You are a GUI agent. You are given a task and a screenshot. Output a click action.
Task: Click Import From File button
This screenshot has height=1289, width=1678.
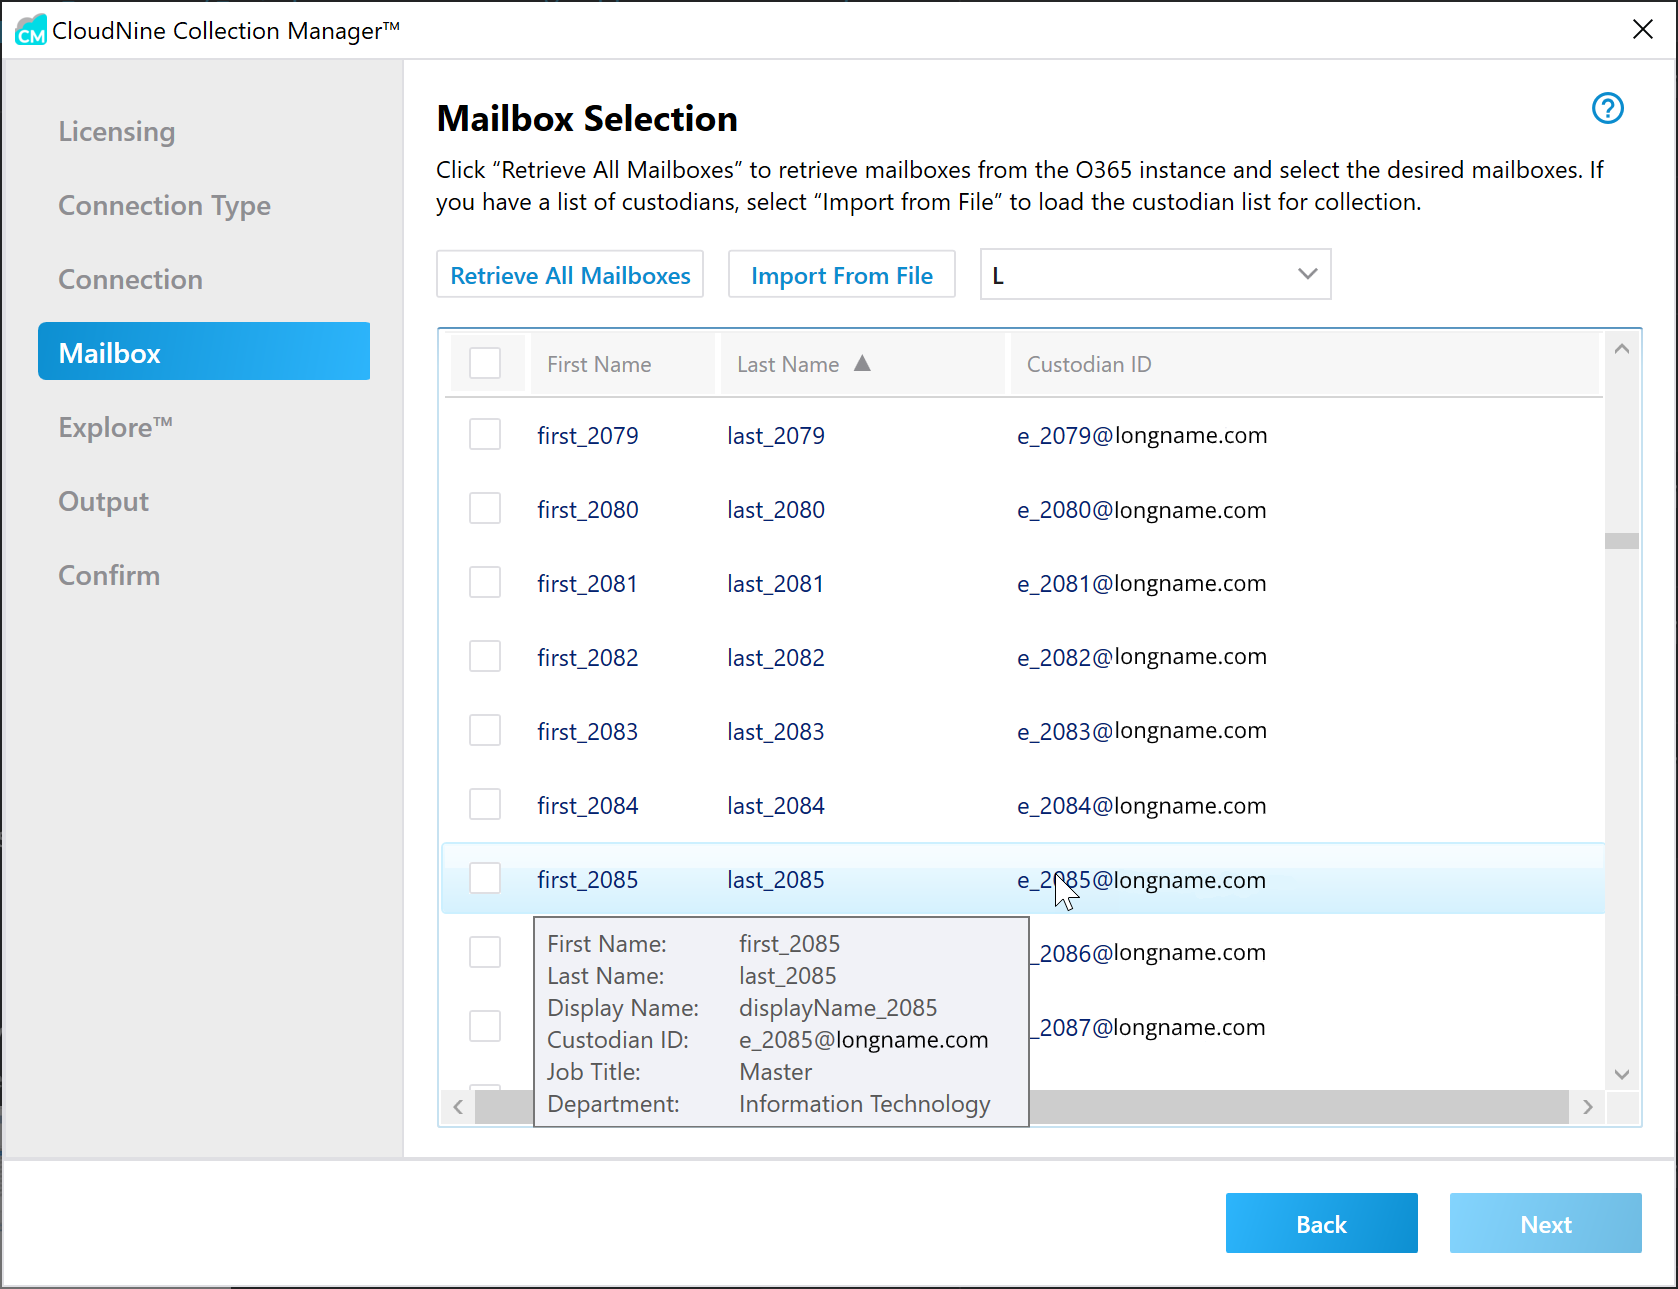point(842,274)
